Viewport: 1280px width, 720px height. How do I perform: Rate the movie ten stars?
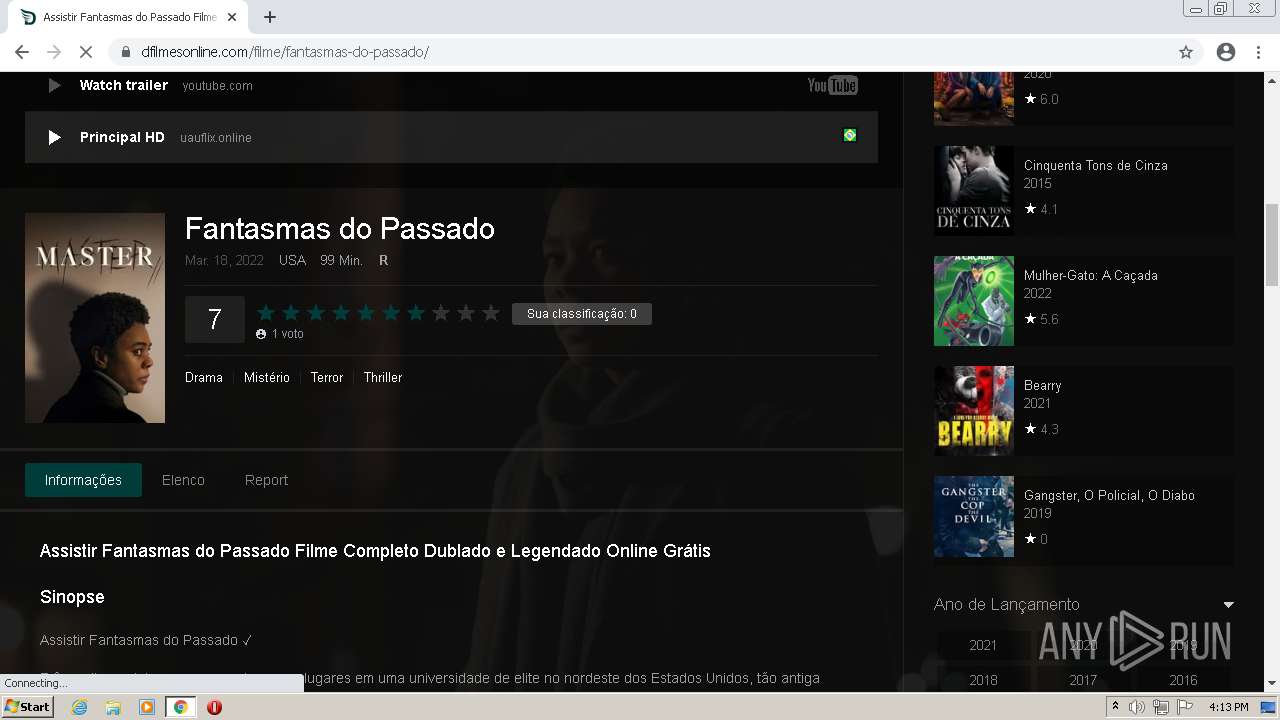point(491,313)
